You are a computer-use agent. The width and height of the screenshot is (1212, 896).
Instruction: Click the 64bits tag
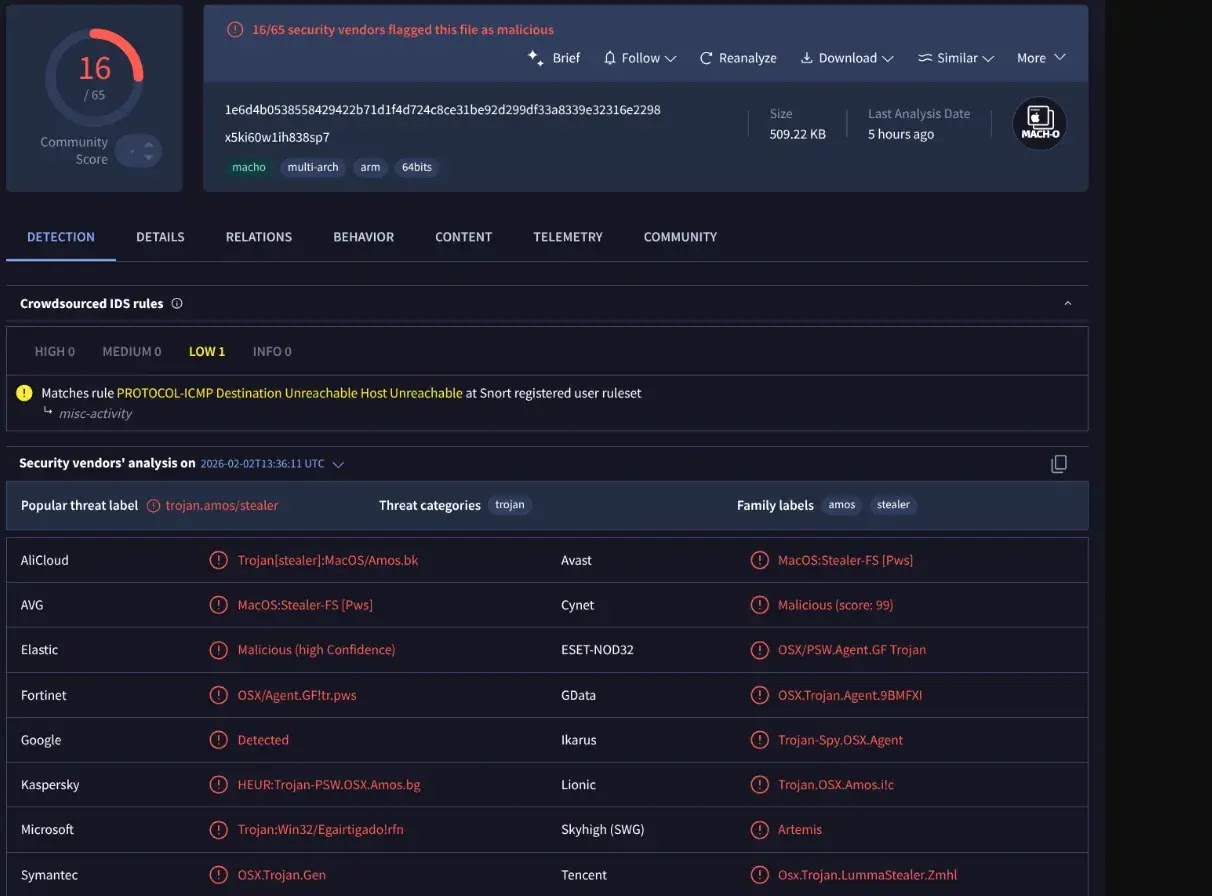click(417, 167)
